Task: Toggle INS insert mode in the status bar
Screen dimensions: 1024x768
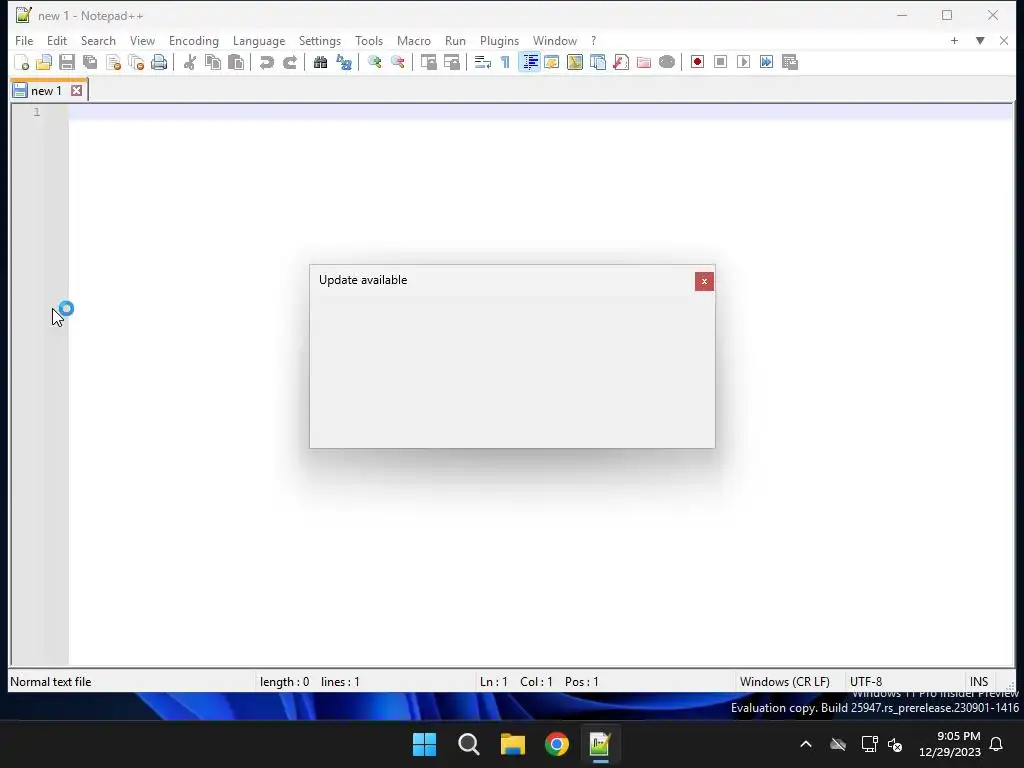Action: [978, 682]
